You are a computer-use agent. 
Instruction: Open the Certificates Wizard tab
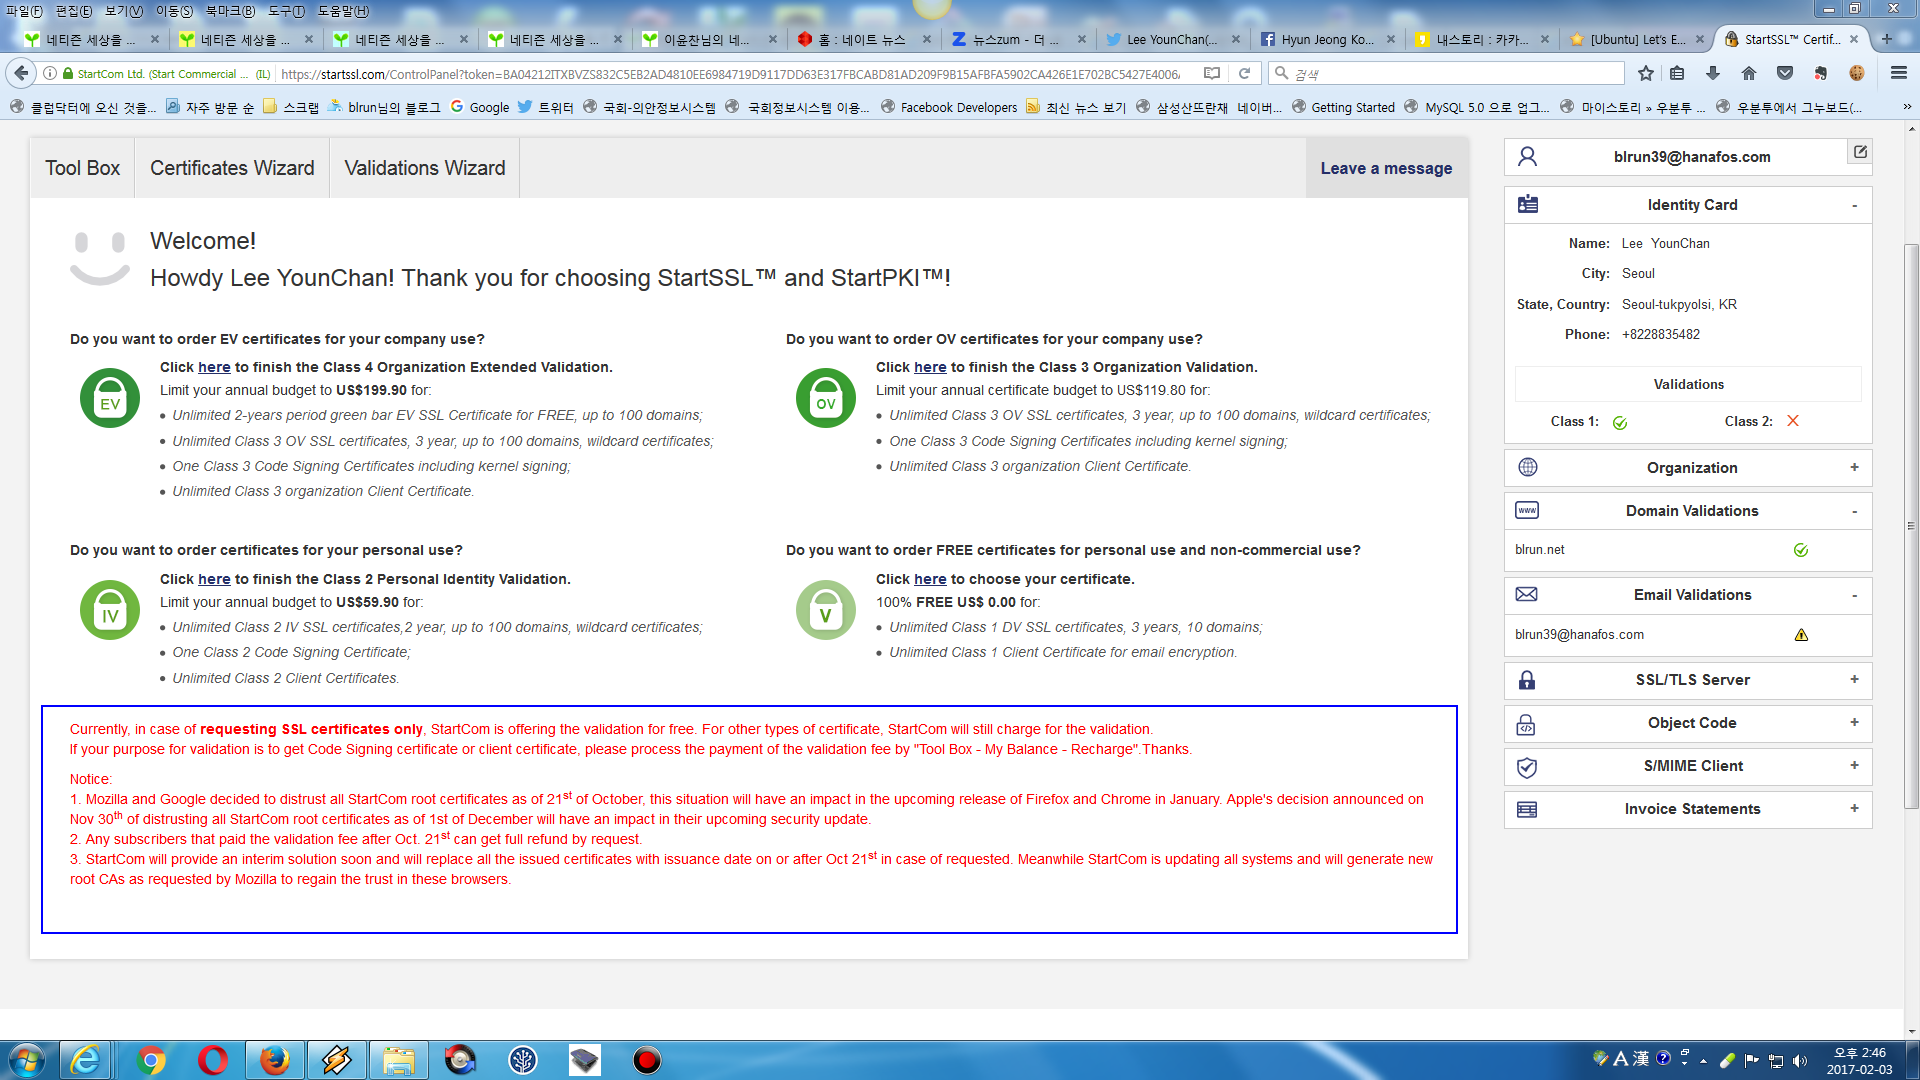pos(232,168)
